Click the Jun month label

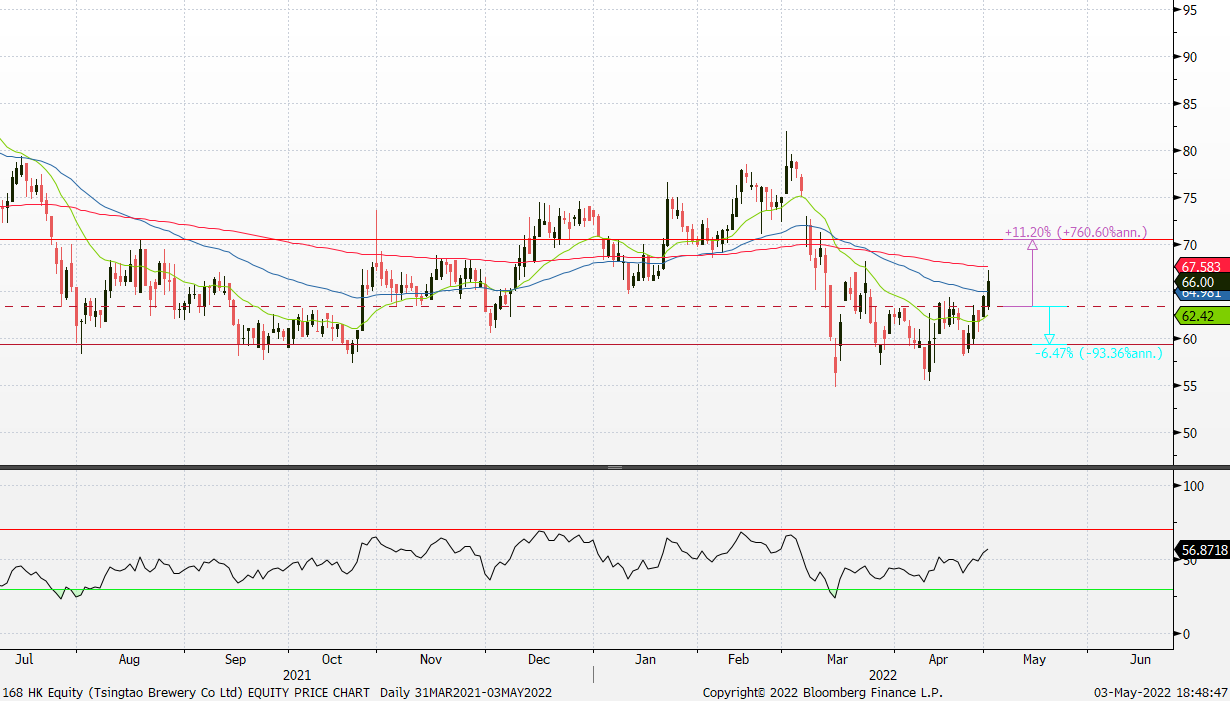[1139, 660]
